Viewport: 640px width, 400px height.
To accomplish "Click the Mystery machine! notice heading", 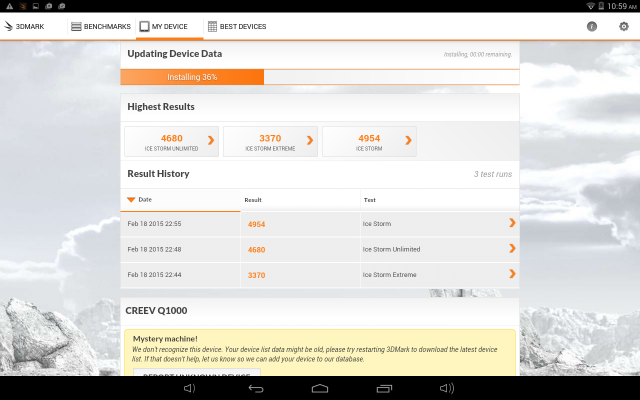I will point(165,339).
